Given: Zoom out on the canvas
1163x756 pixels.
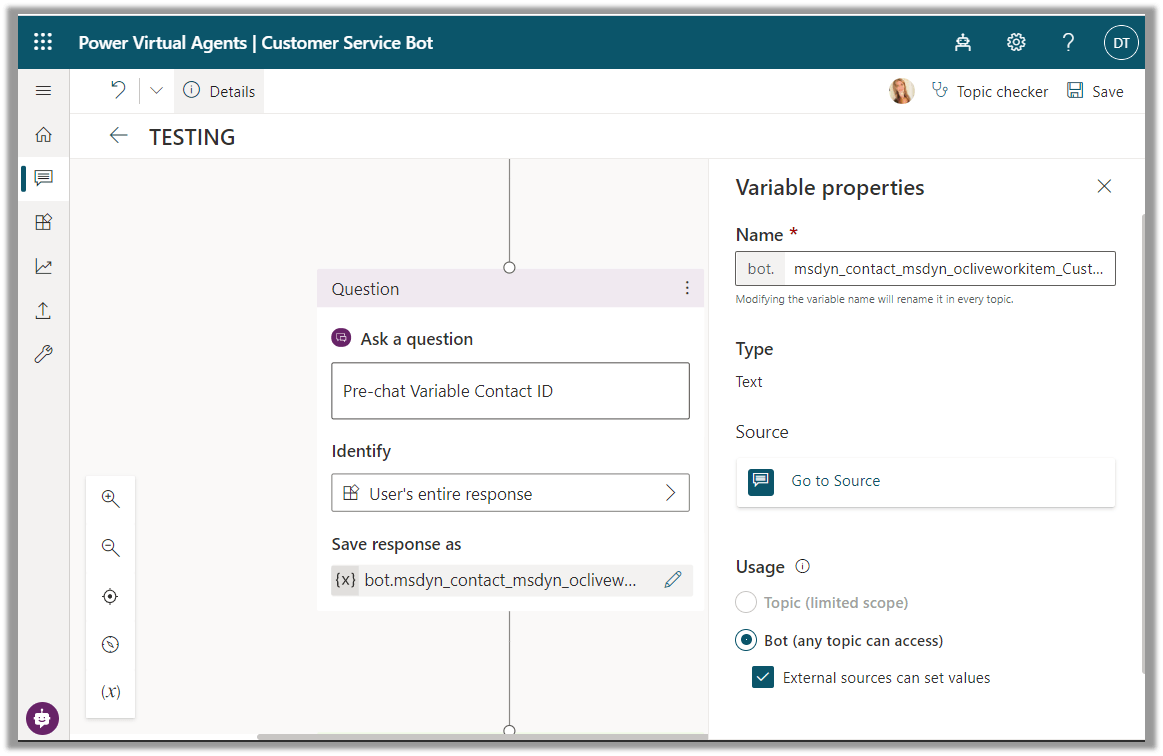Looking at the screenshot, I should (111, 548).
